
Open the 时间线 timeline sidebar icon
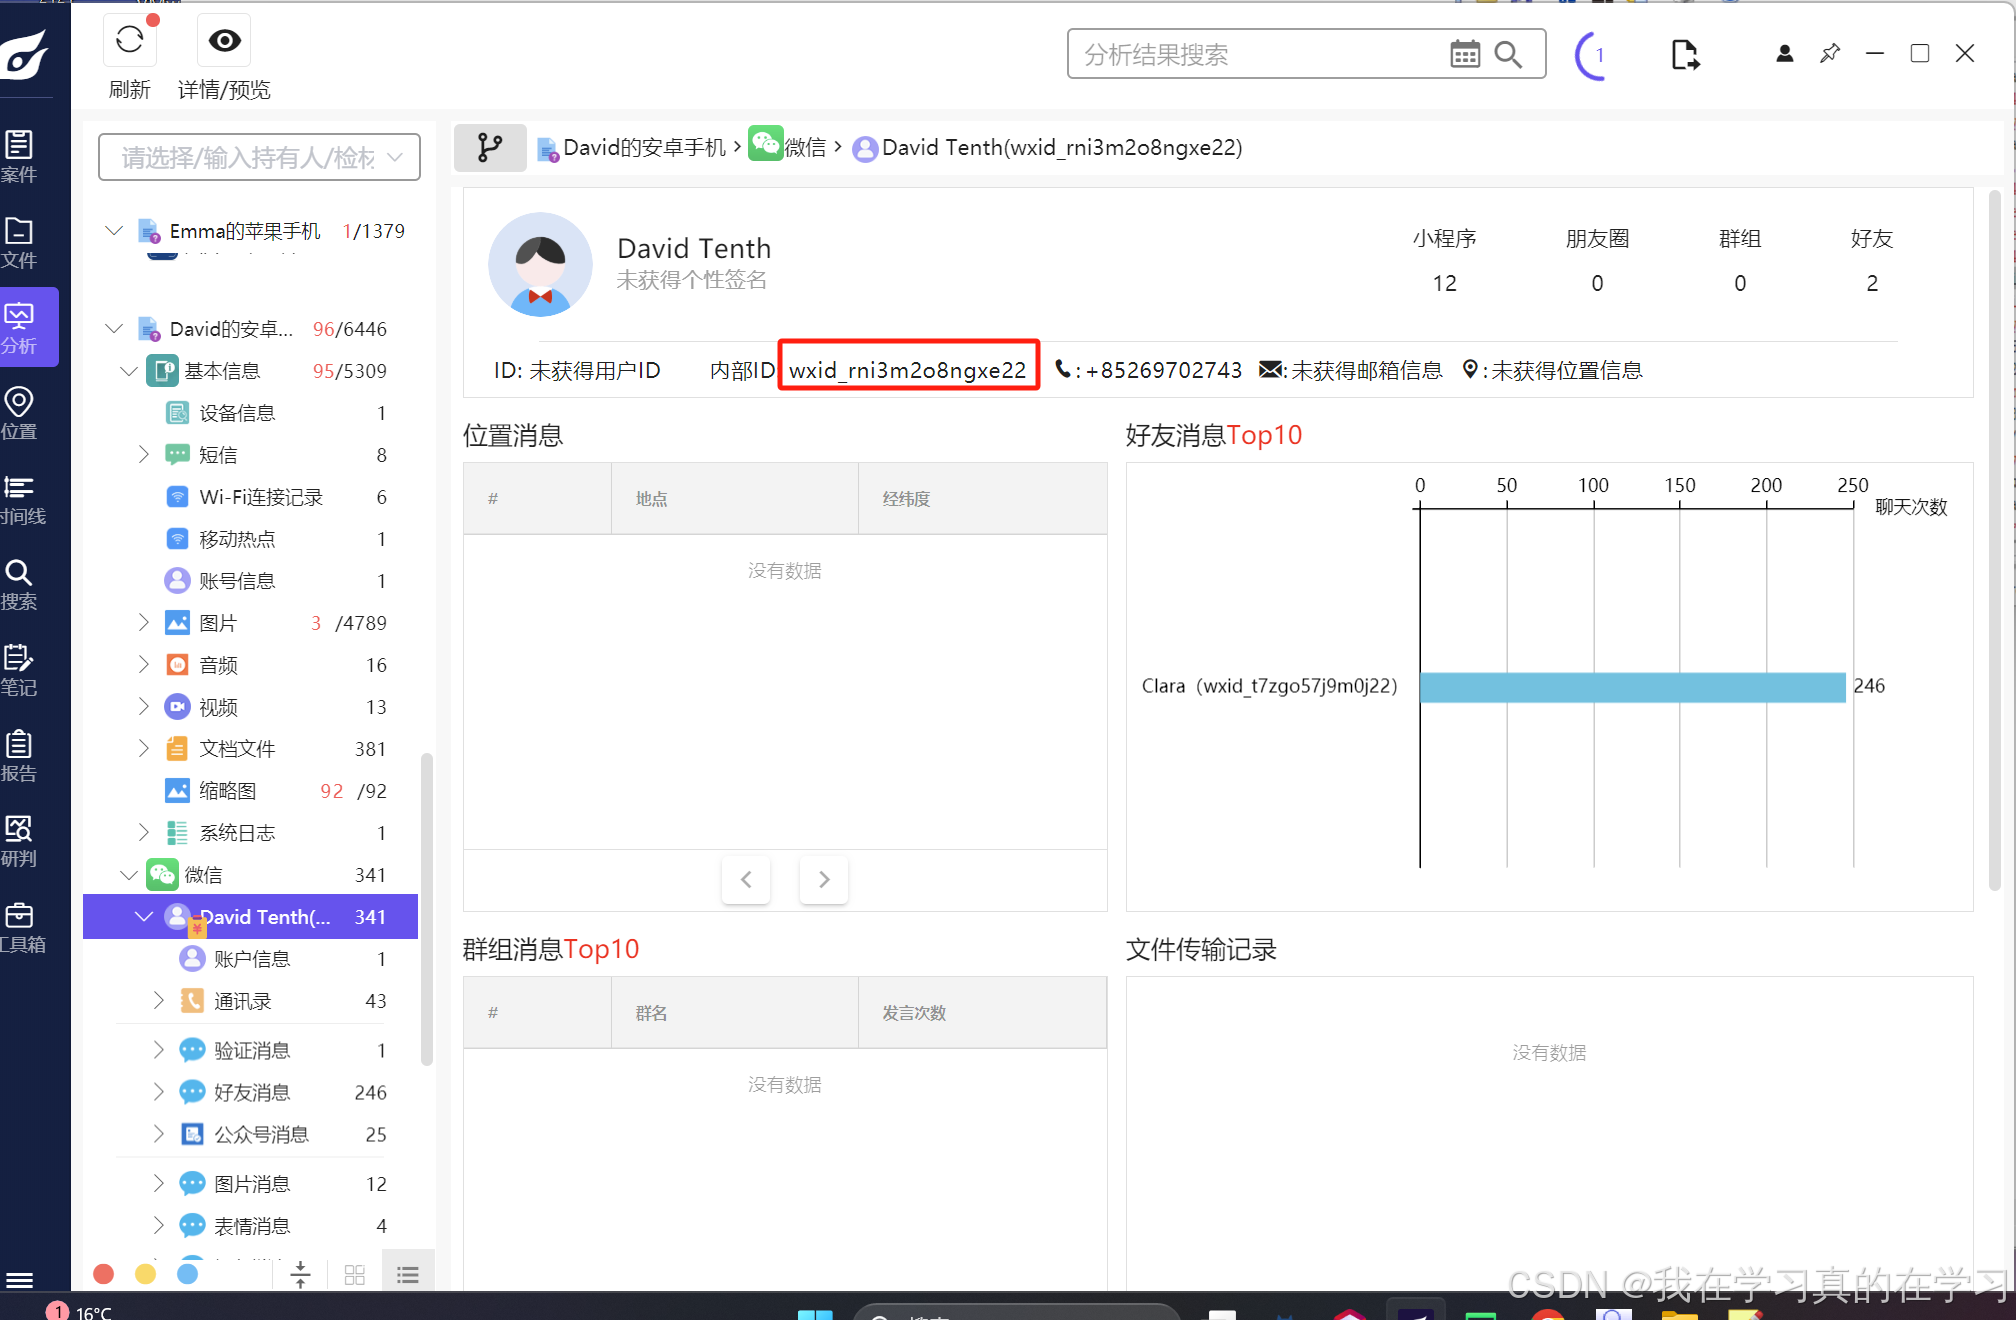(x=20, y=498)
